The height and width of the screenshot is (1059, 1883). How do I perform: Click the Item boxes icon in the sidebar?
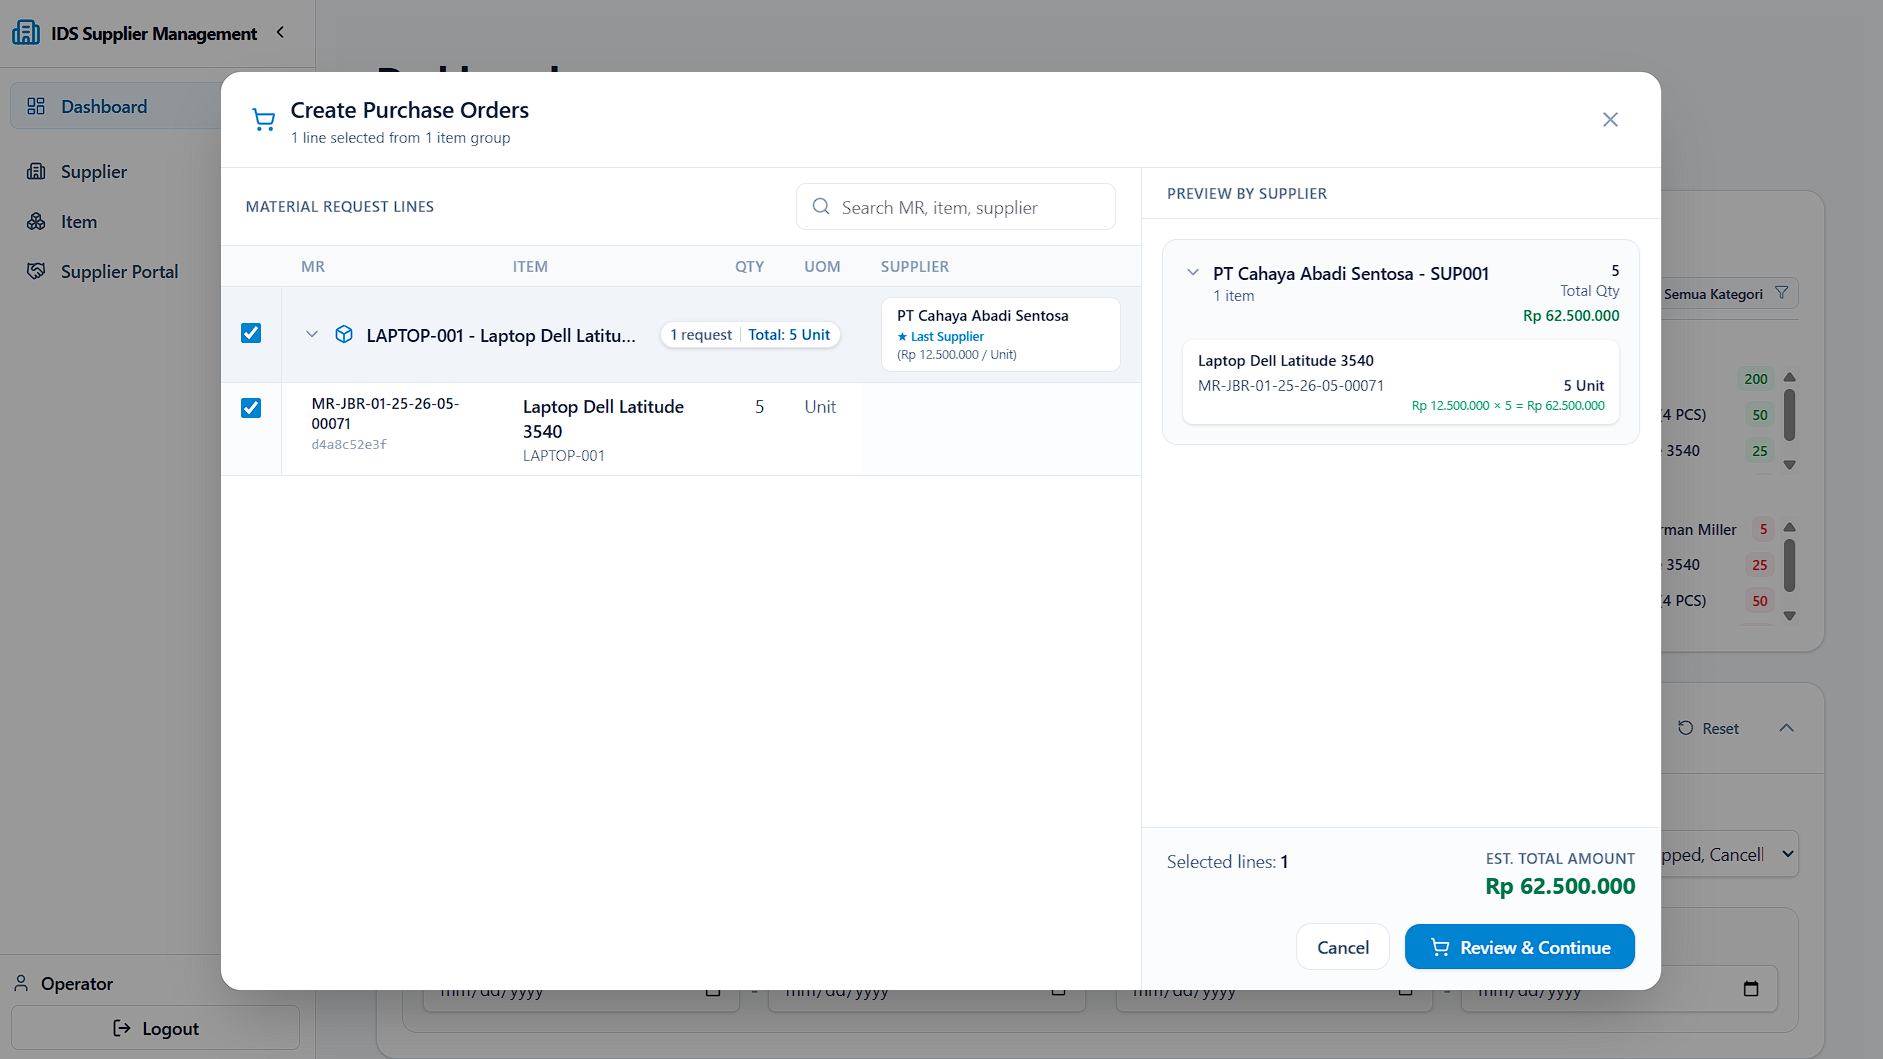(36, 221)
